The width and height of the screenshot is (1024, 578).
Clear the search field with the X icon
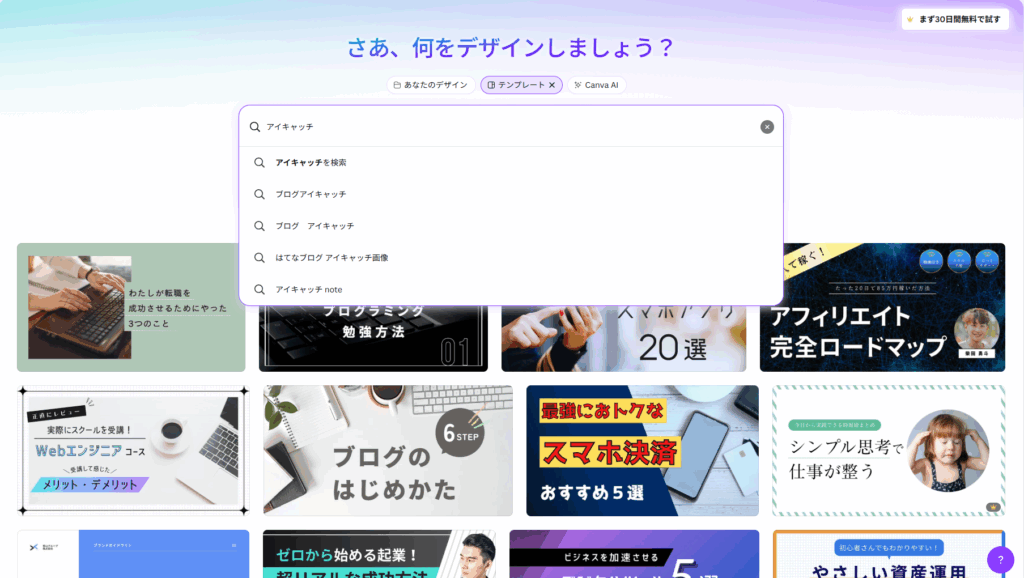(x=767, y=127)
